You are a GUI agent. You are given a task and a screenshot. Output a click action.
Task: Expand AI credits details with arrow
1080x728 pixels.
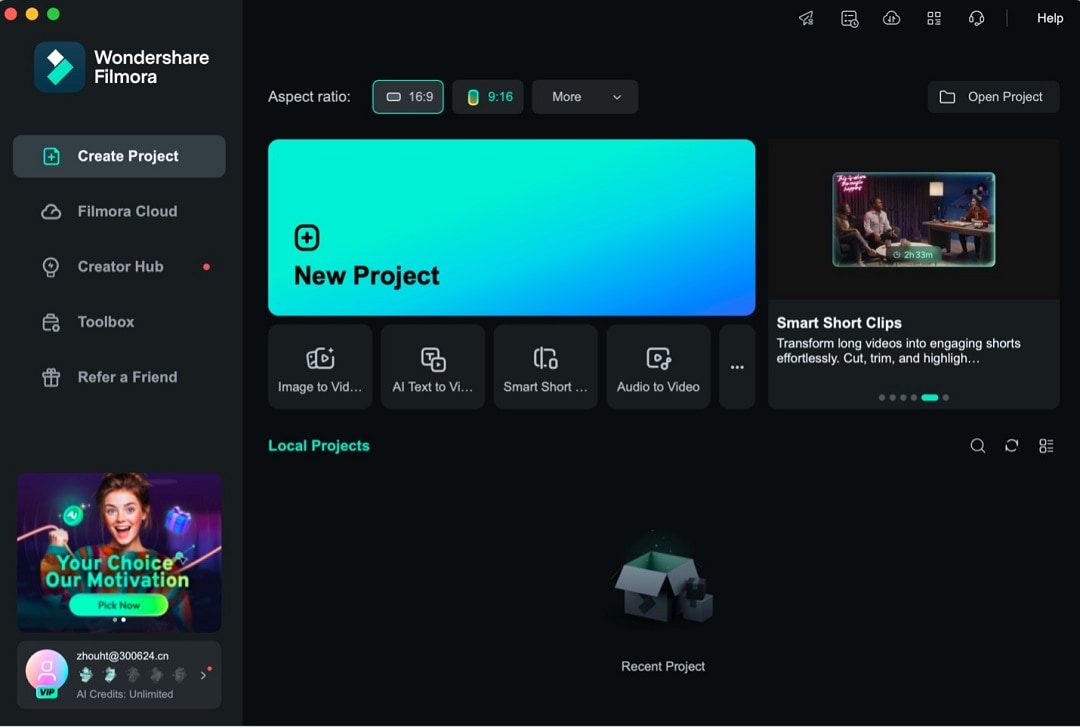coord(204,675)
